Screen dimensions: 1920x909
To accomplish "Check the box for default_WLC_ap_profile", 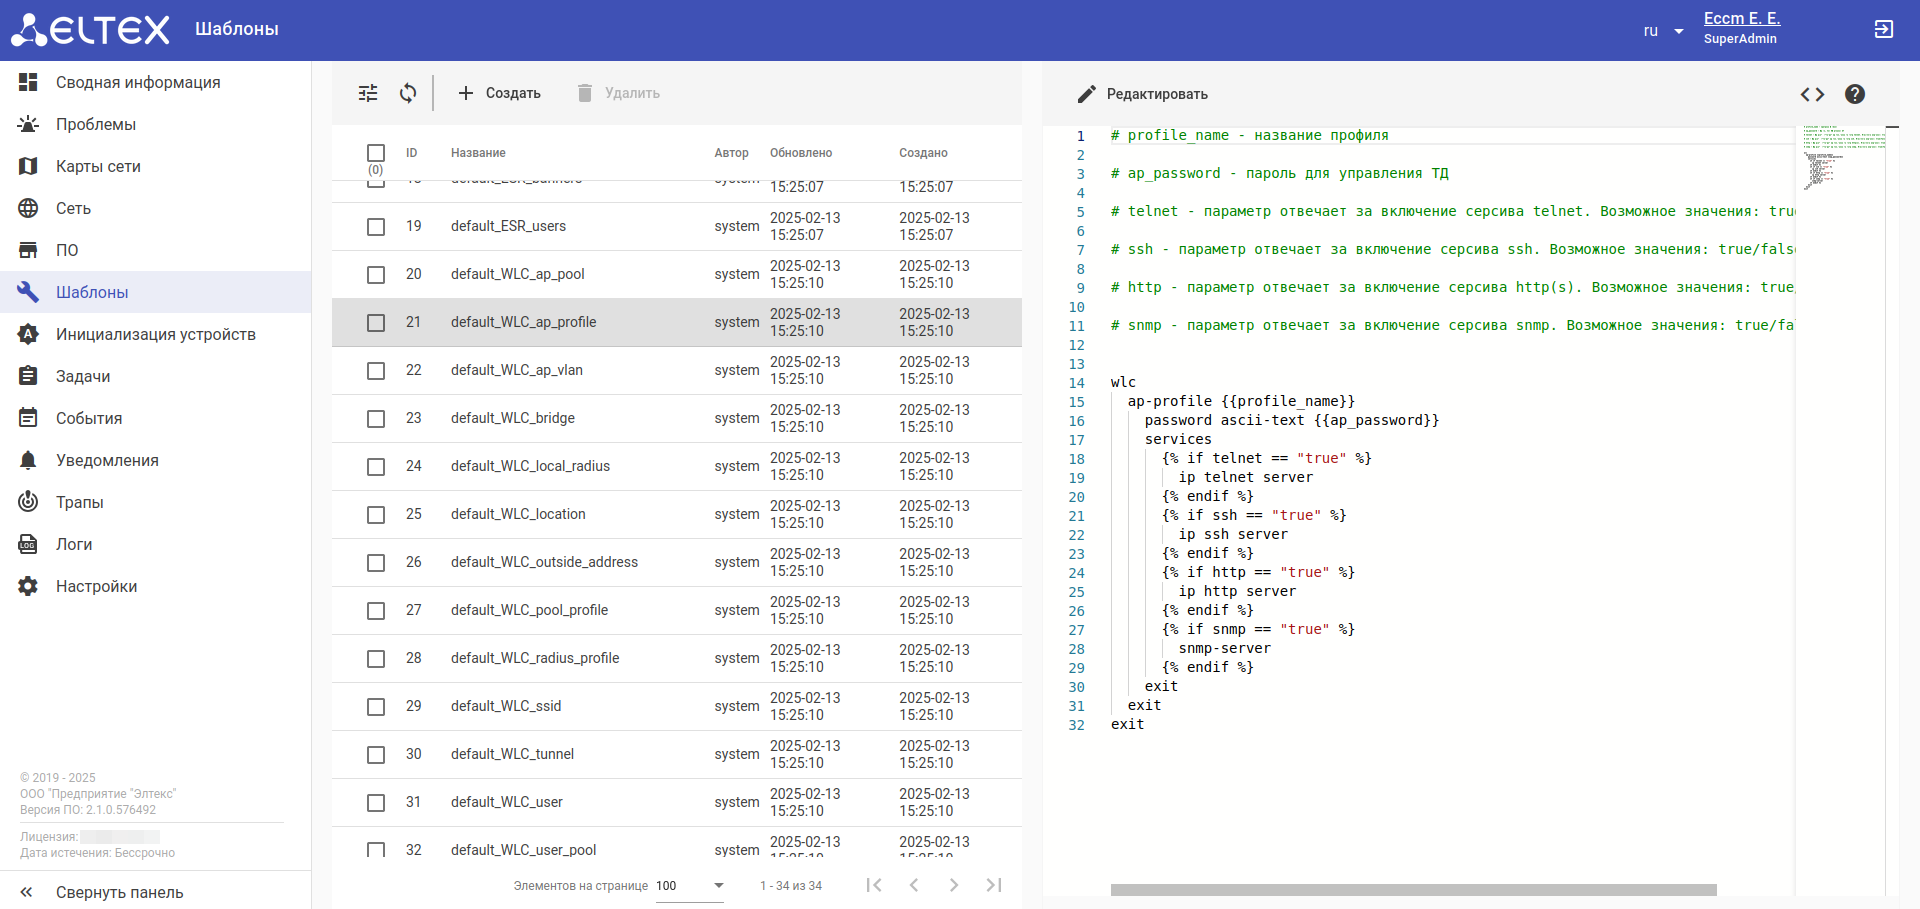I will coord(376,323).
